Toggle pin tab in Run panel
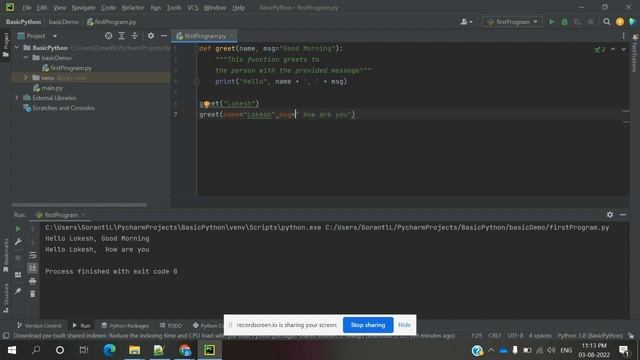The image size is (640, 360). tap(18, 291)
